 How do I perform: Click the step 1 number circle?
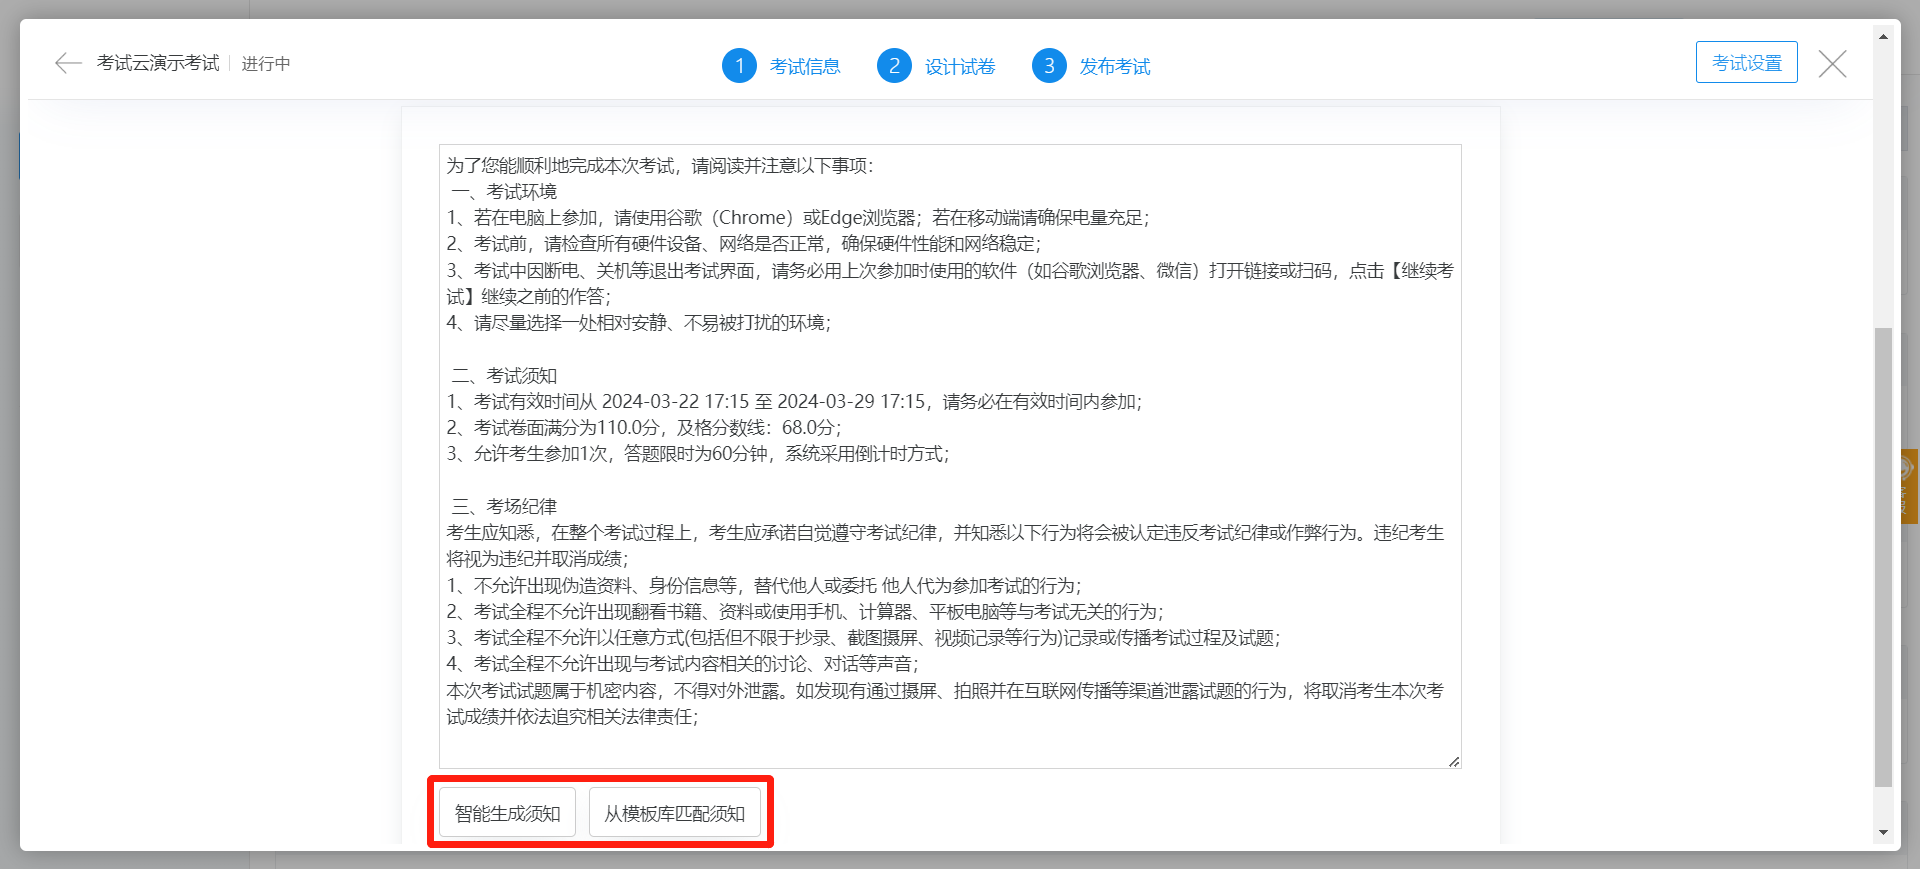tap(739, 66)
